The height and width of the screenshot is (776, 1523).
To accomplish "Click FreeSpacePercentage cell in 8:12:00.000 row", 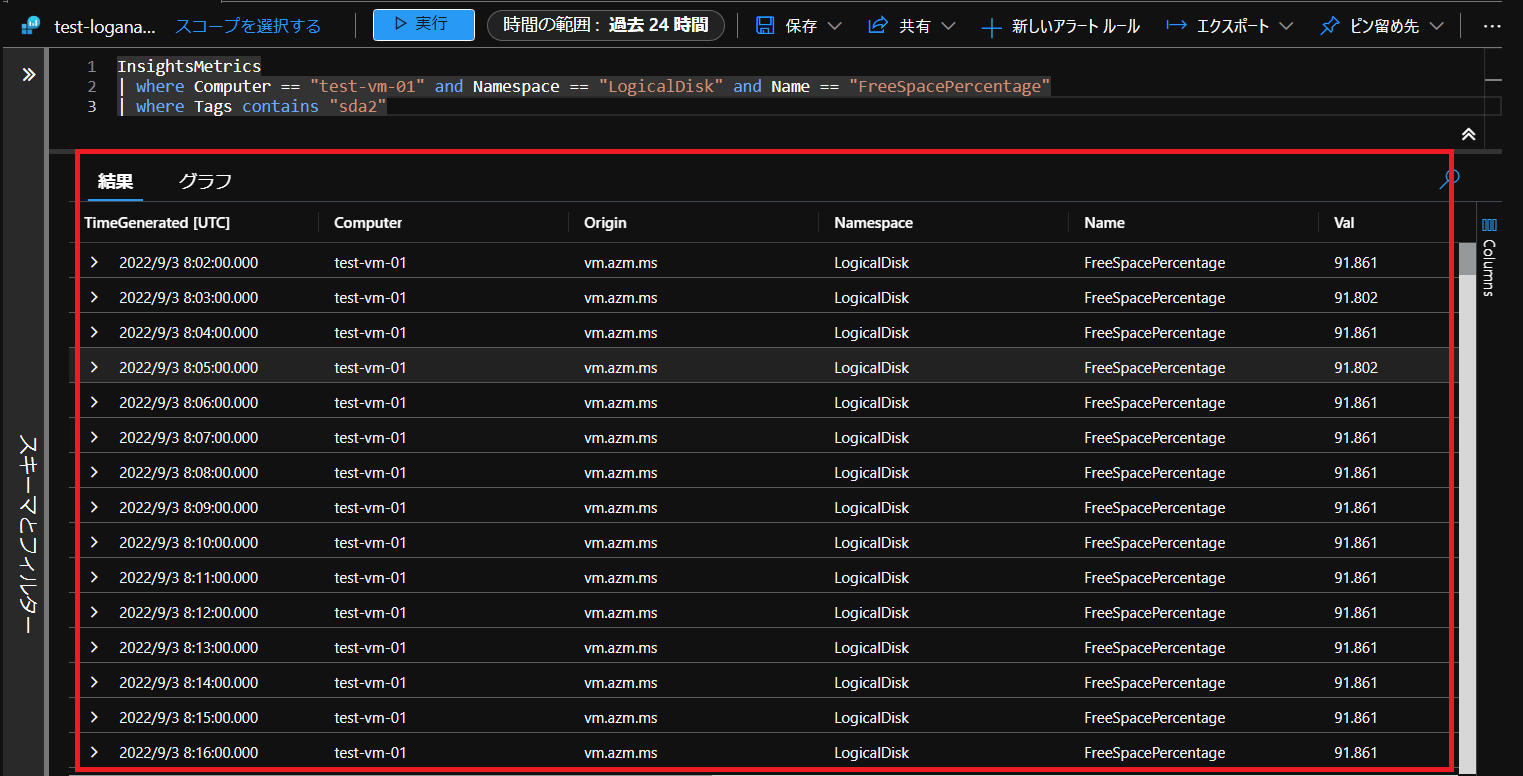I will tap(1154, 613).
